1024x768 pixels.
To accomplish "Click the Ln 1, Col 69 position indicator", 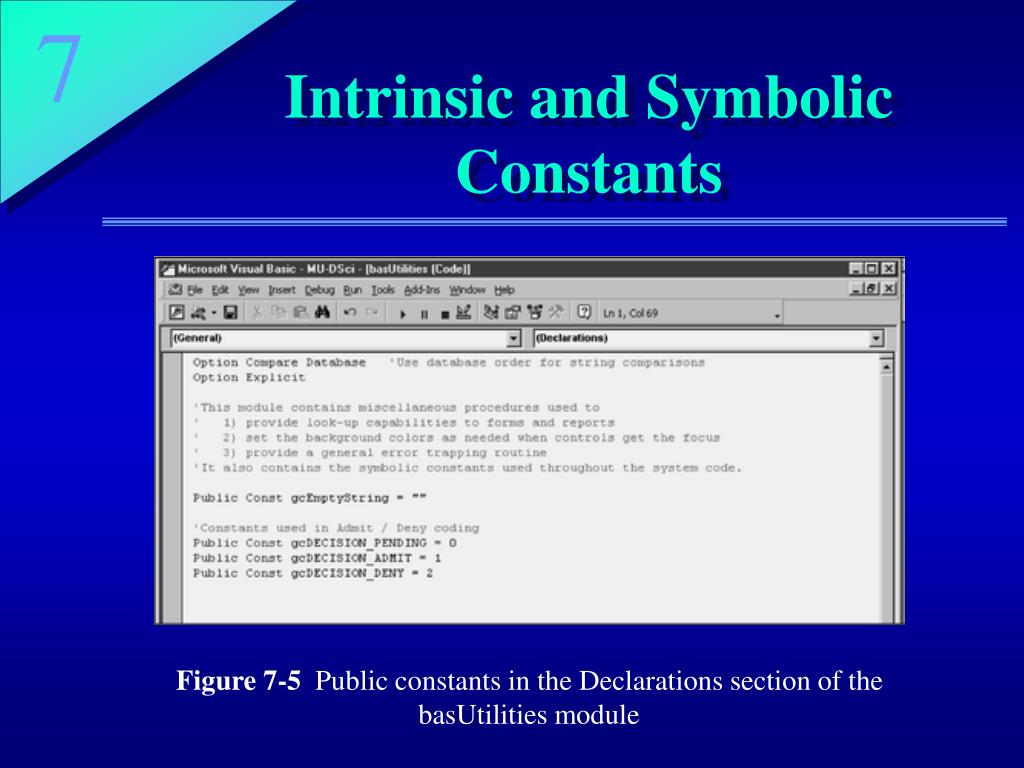I will 630,313.
